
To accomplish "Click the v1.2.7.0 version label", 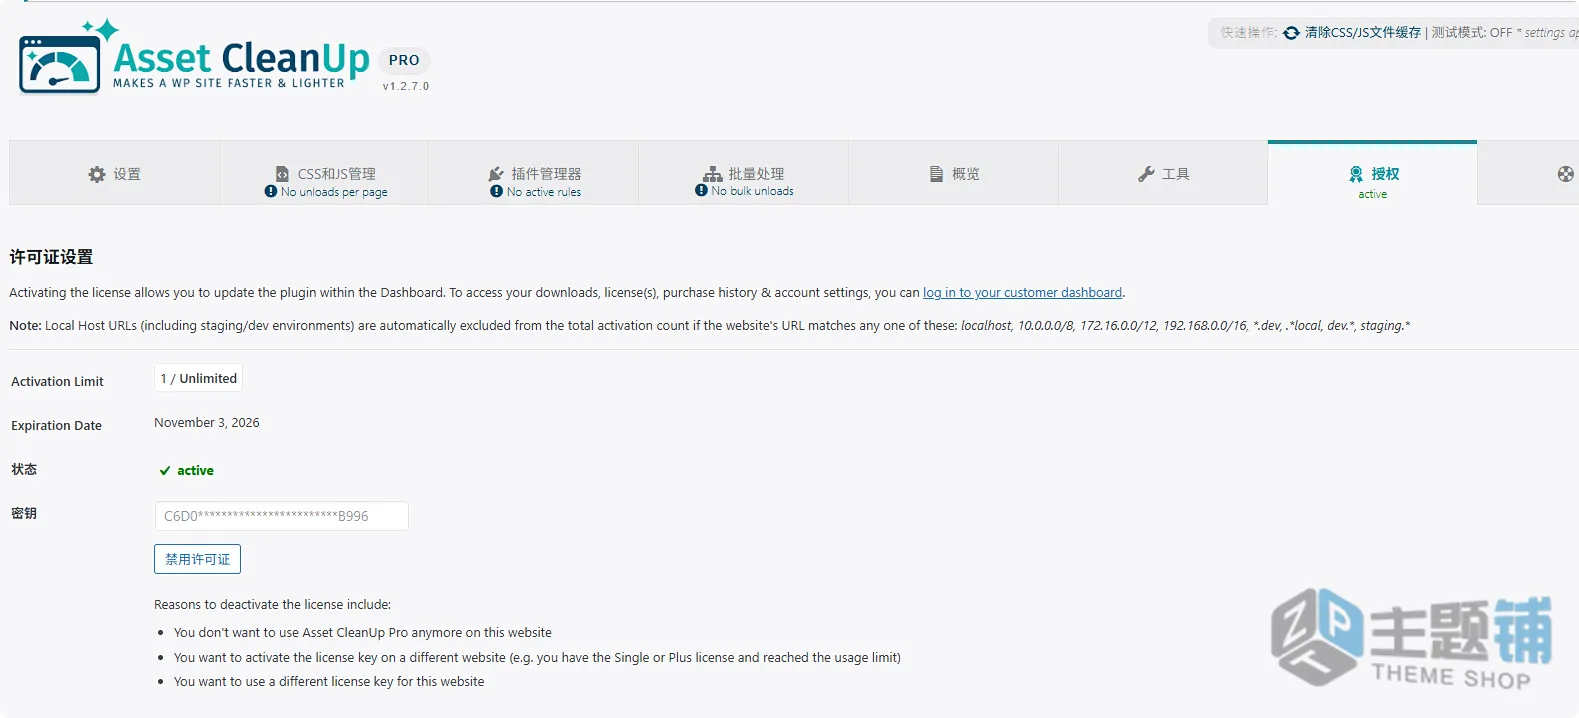I will click(406, 86).
